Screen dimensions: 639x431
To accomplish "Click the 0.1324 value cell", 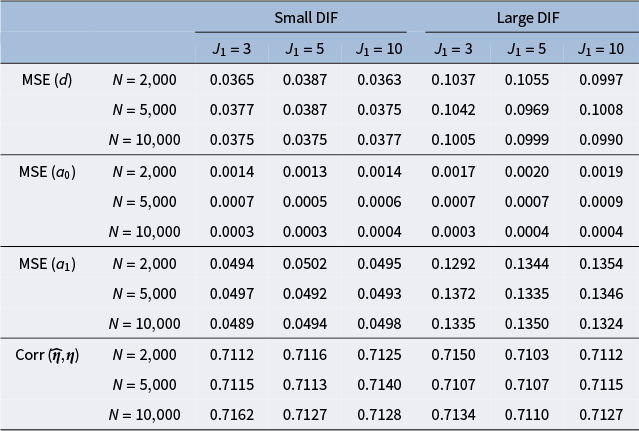I will [600, 324].
